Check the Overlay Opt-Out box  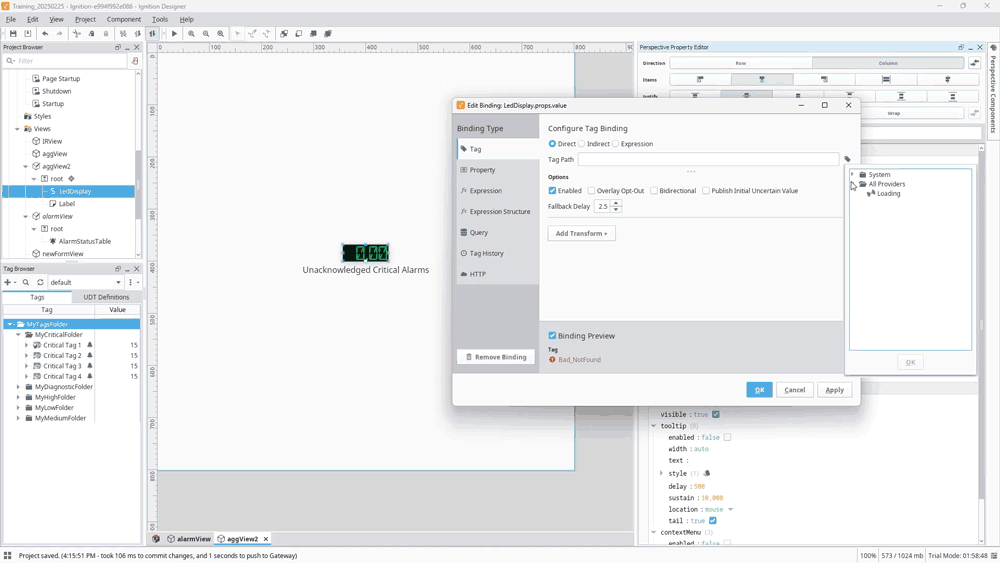click(x=591, y=191)
